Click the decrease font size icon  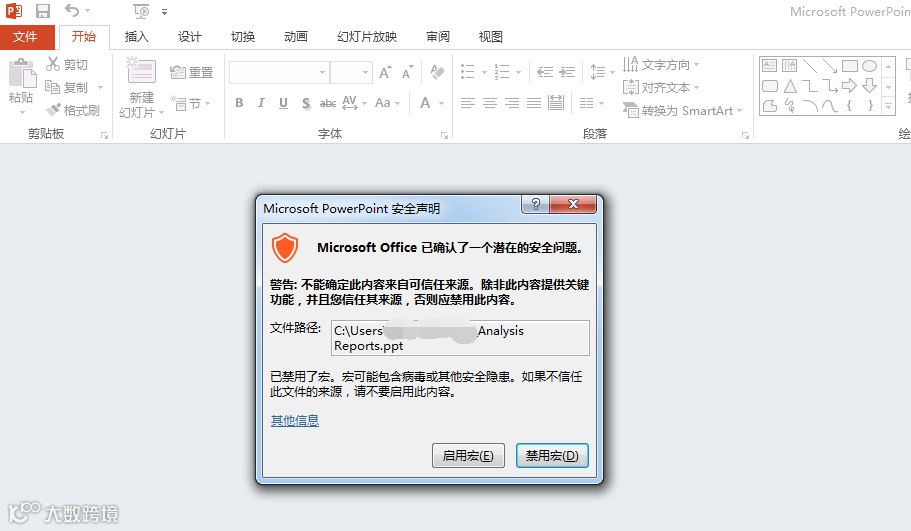[x=408, y=72]
